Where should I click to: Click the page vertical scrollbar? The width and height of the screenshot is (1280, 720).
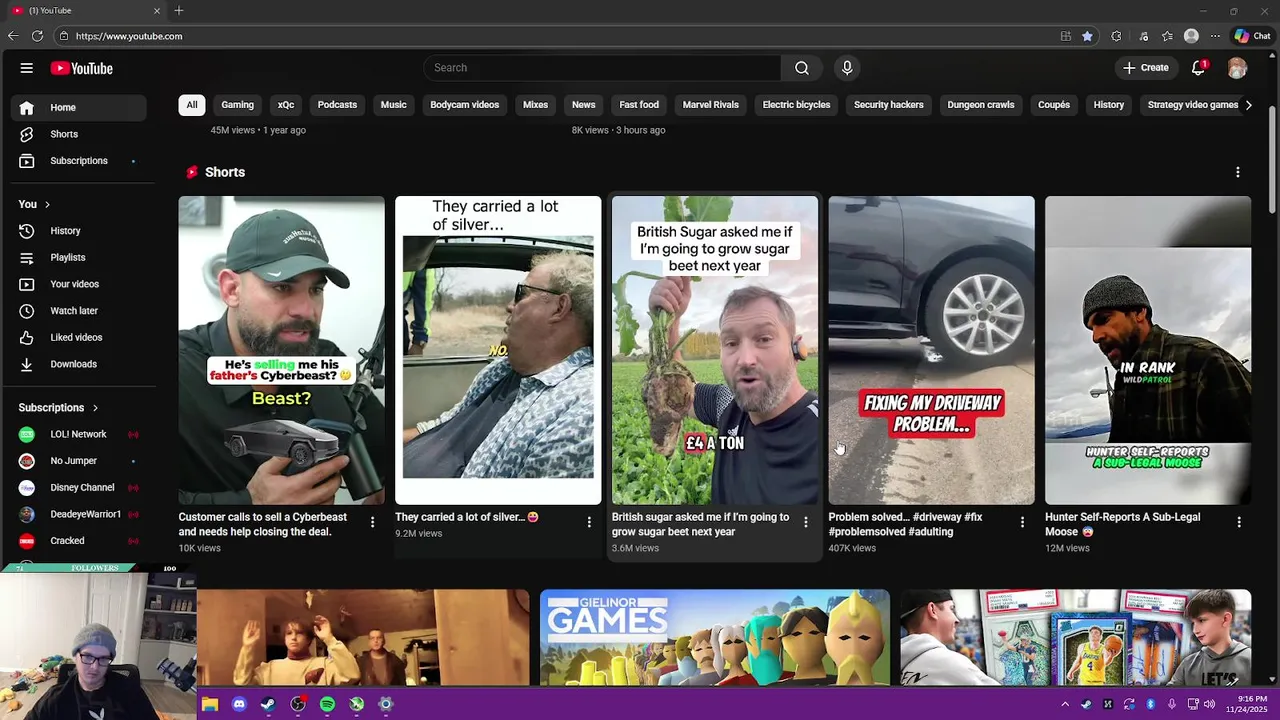1272,160
